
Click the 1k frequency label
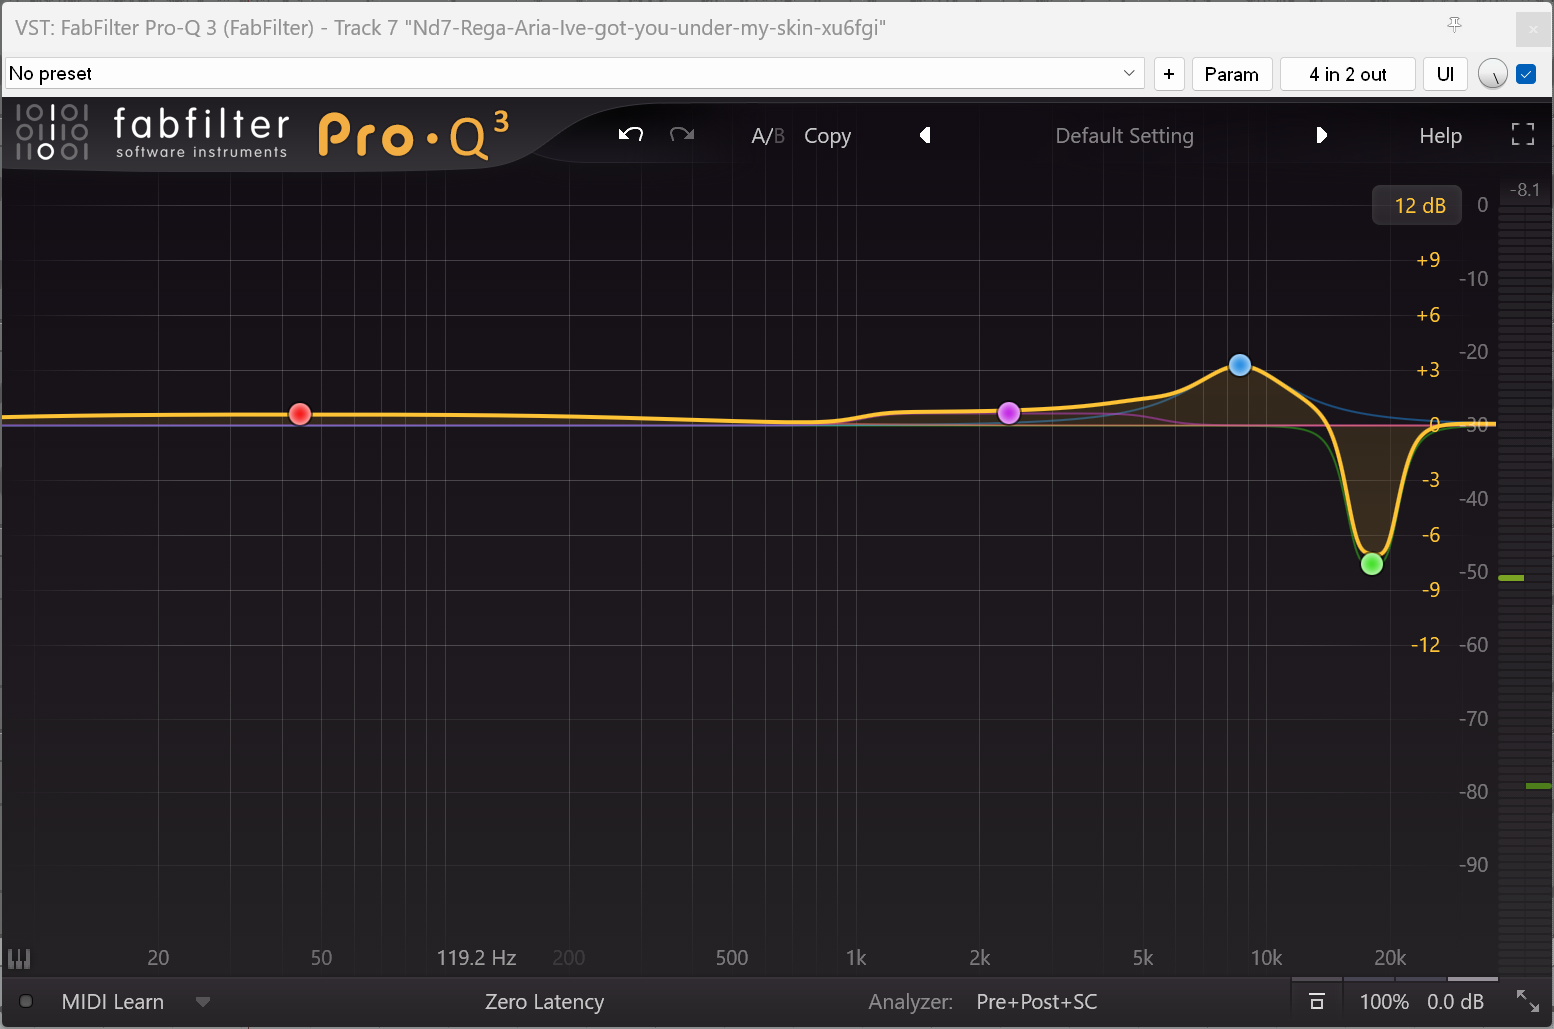coord(856,958)
